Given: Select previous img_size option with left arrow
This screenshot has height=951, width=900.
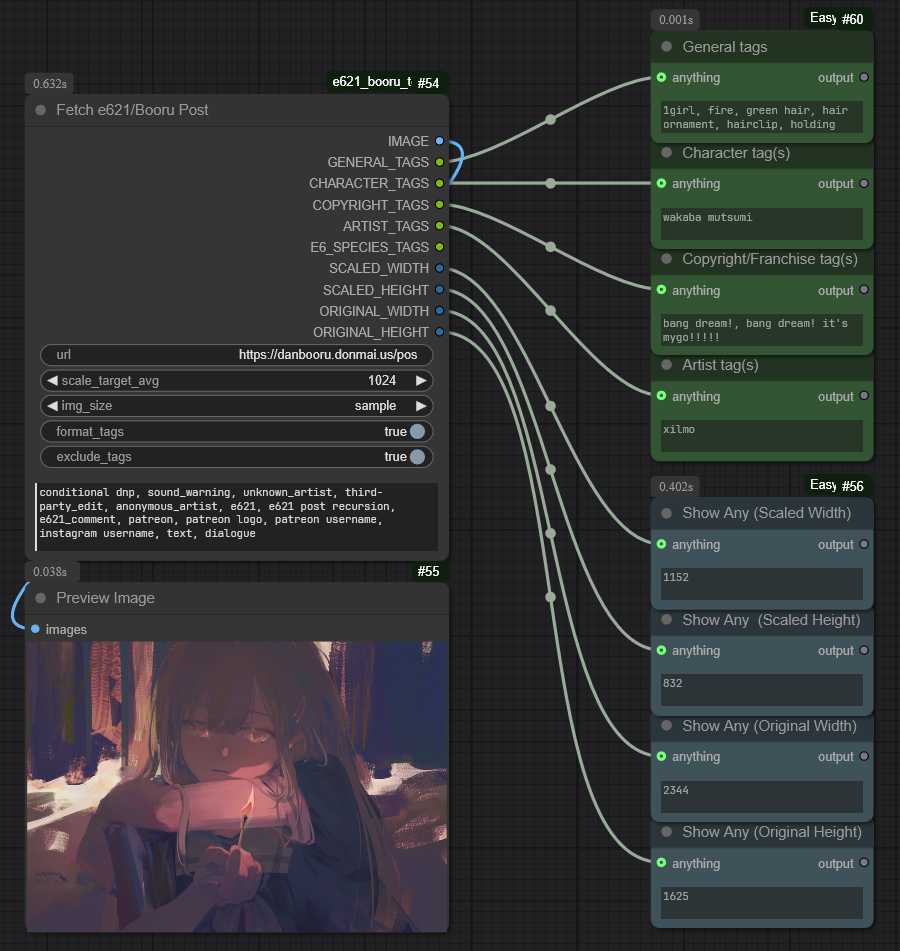Looking at the screenshot, I should click(x=52, y=406).
